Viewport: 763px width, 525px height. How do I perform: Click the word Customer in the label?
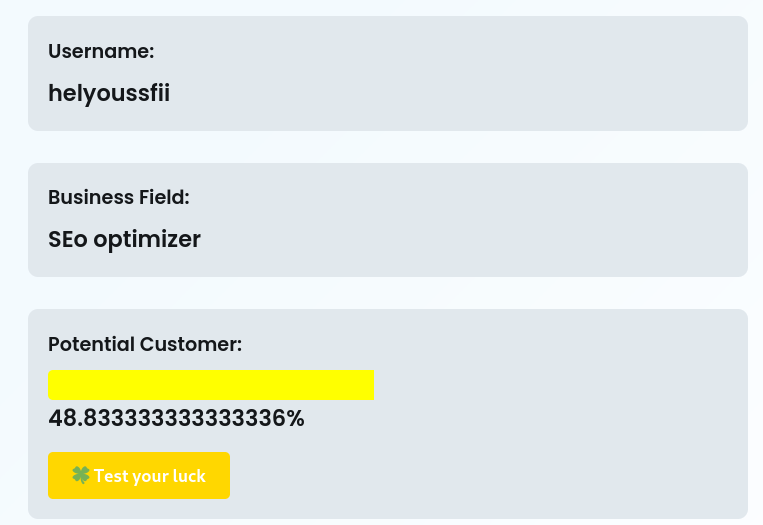191,344
